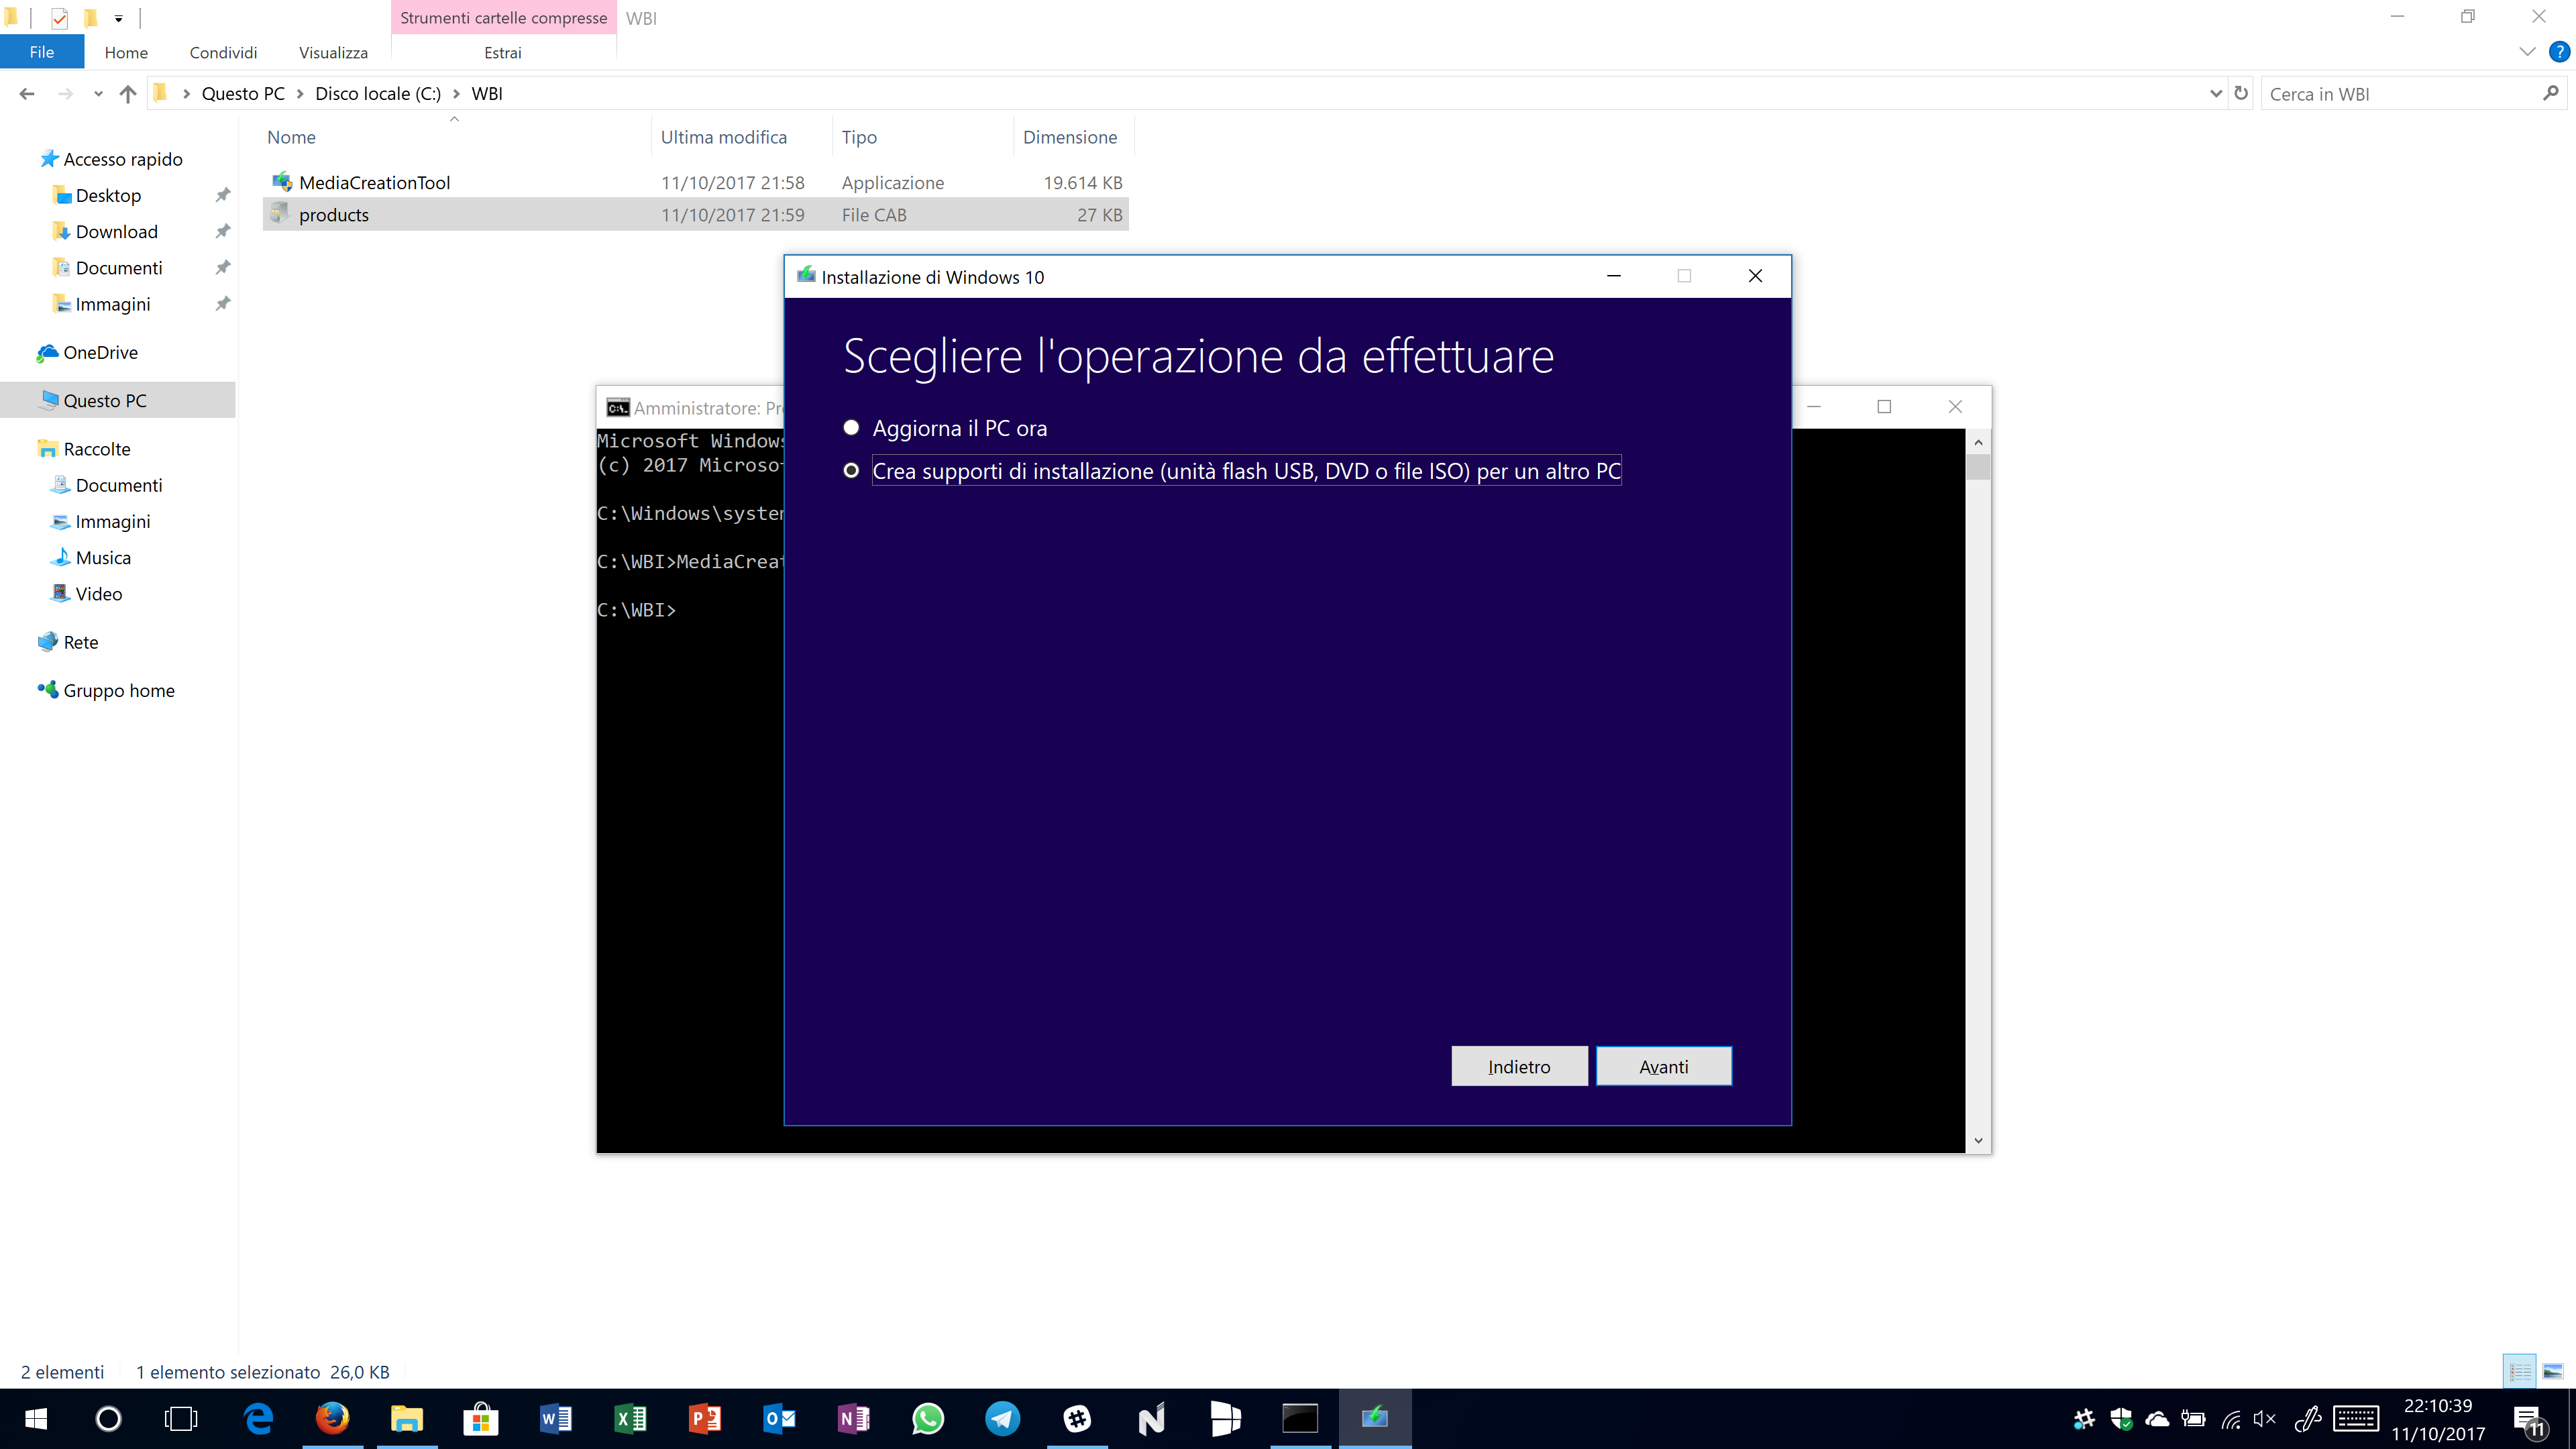Open pinned Desktop folder in sidebar
The image size is (2576, 1449).
click(108, 195)
